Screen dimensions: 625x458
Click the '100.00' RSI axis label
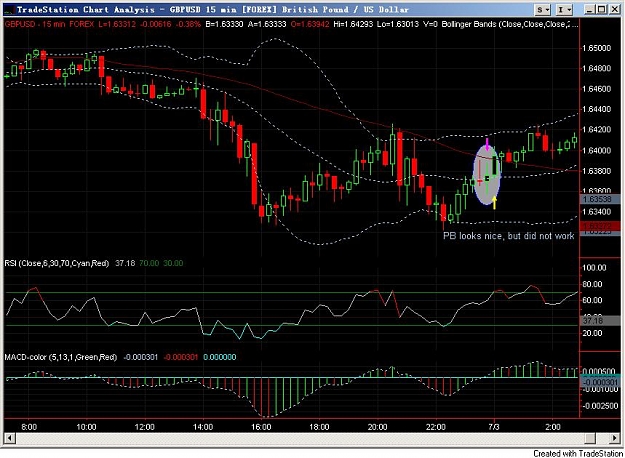coord(596,268)
